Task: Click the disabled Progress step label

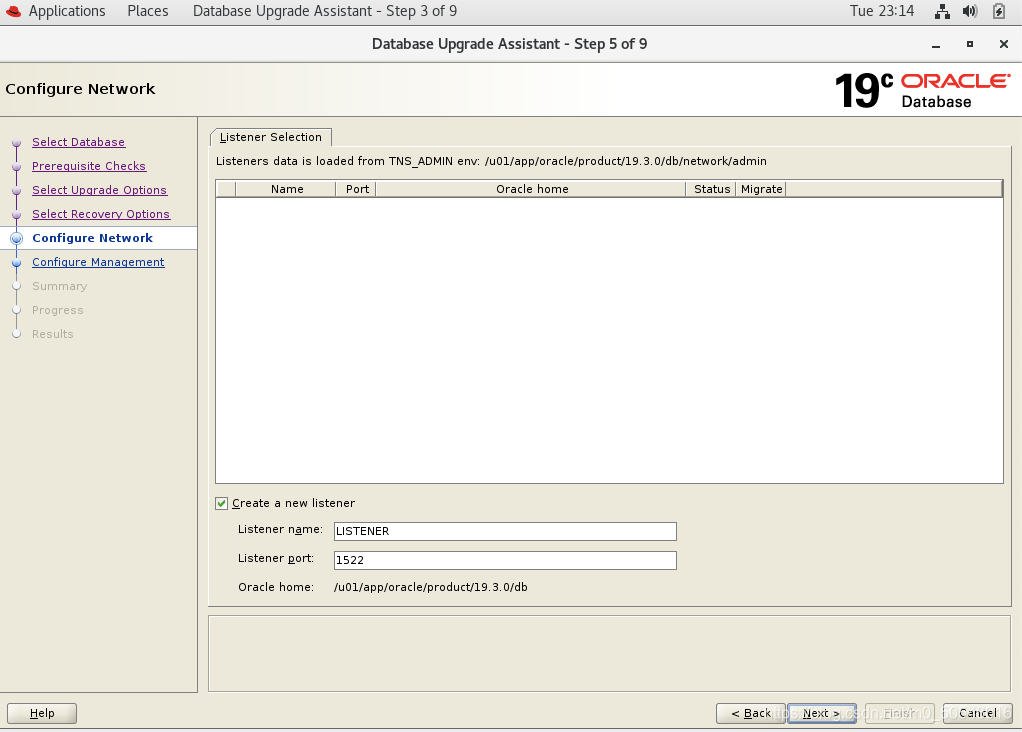Action: point(57,310)
